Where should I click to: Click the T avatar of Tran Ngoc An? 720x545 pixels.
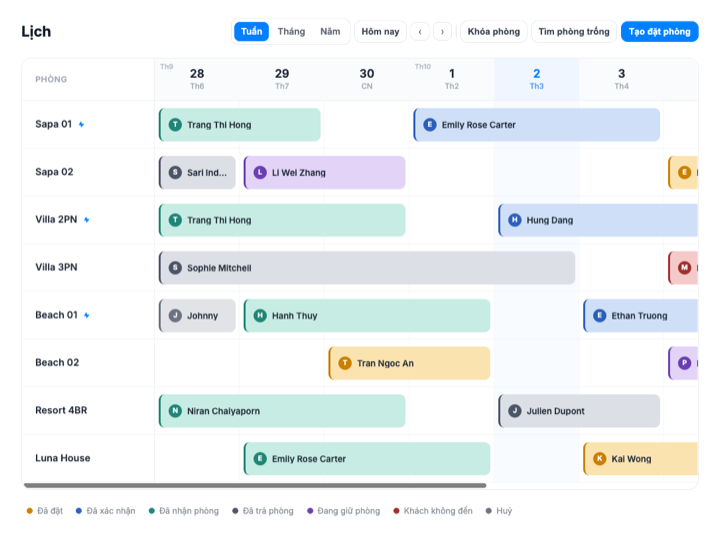(x=345, y=363)
